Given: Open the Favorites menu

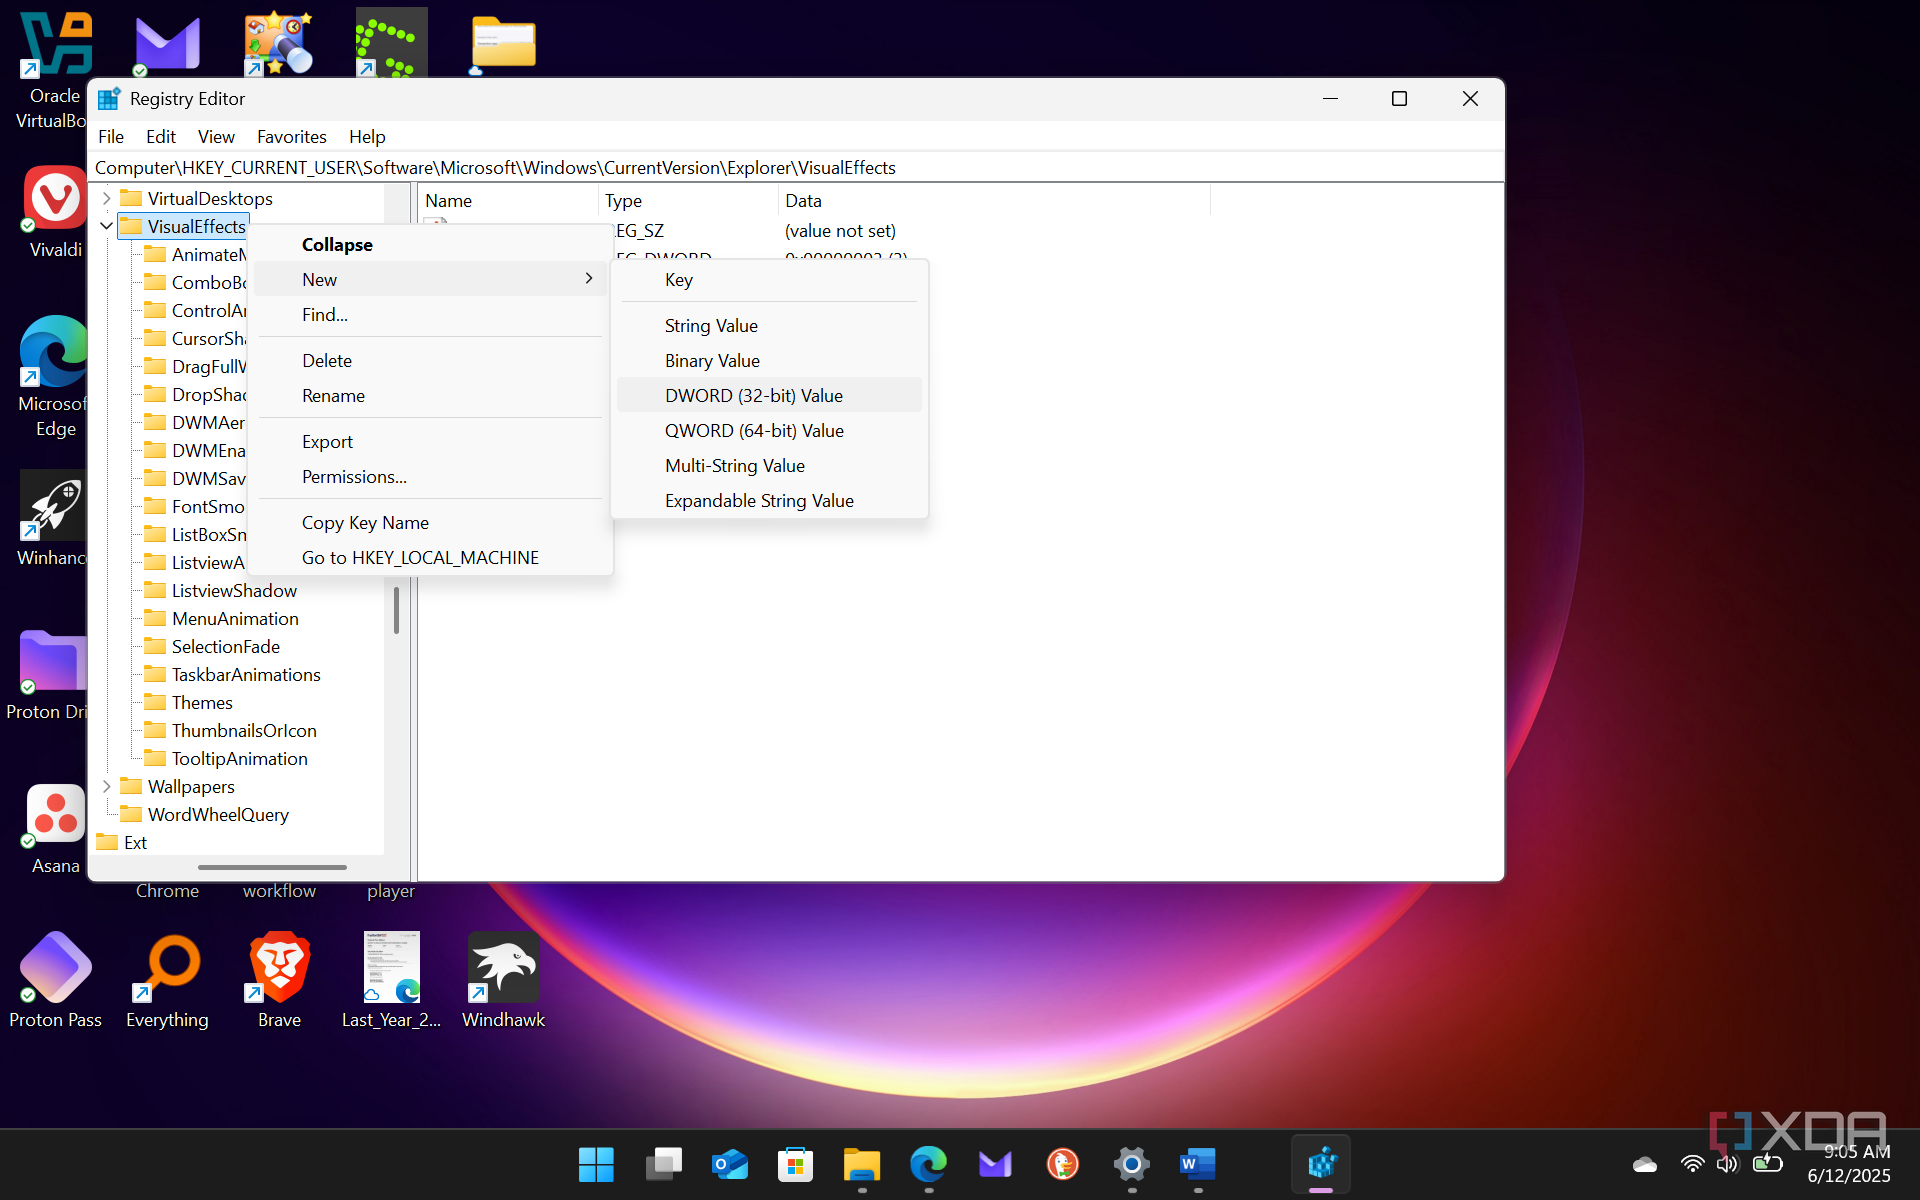Looking at the screenshot, I should click(291, 137).
